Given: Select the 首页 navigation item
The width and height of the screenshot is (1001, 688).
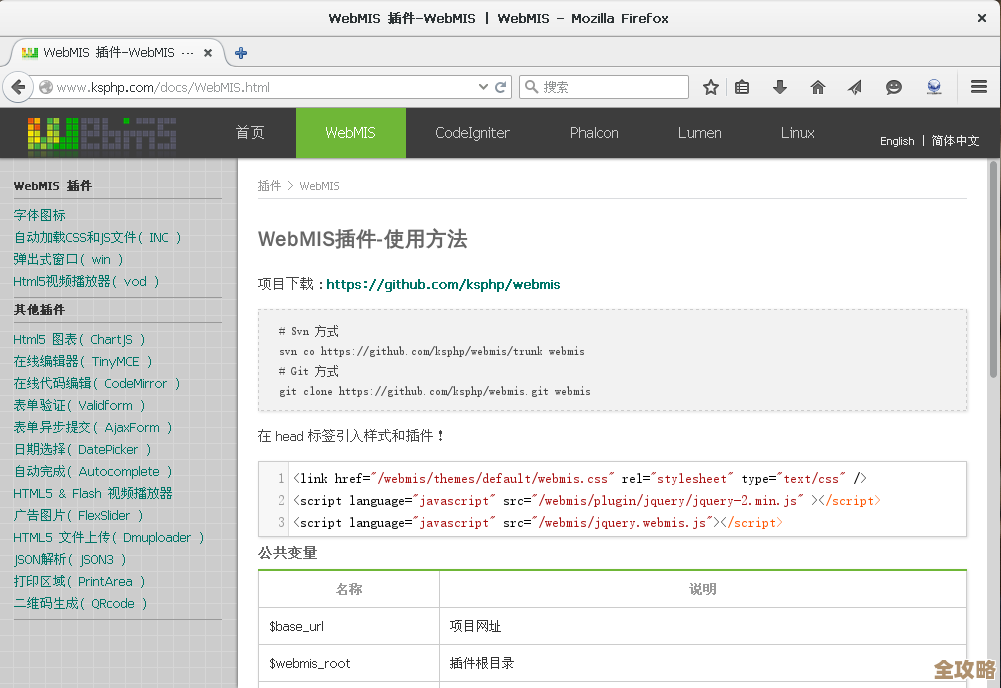Looking at the screenshot, I should [250, 133].
